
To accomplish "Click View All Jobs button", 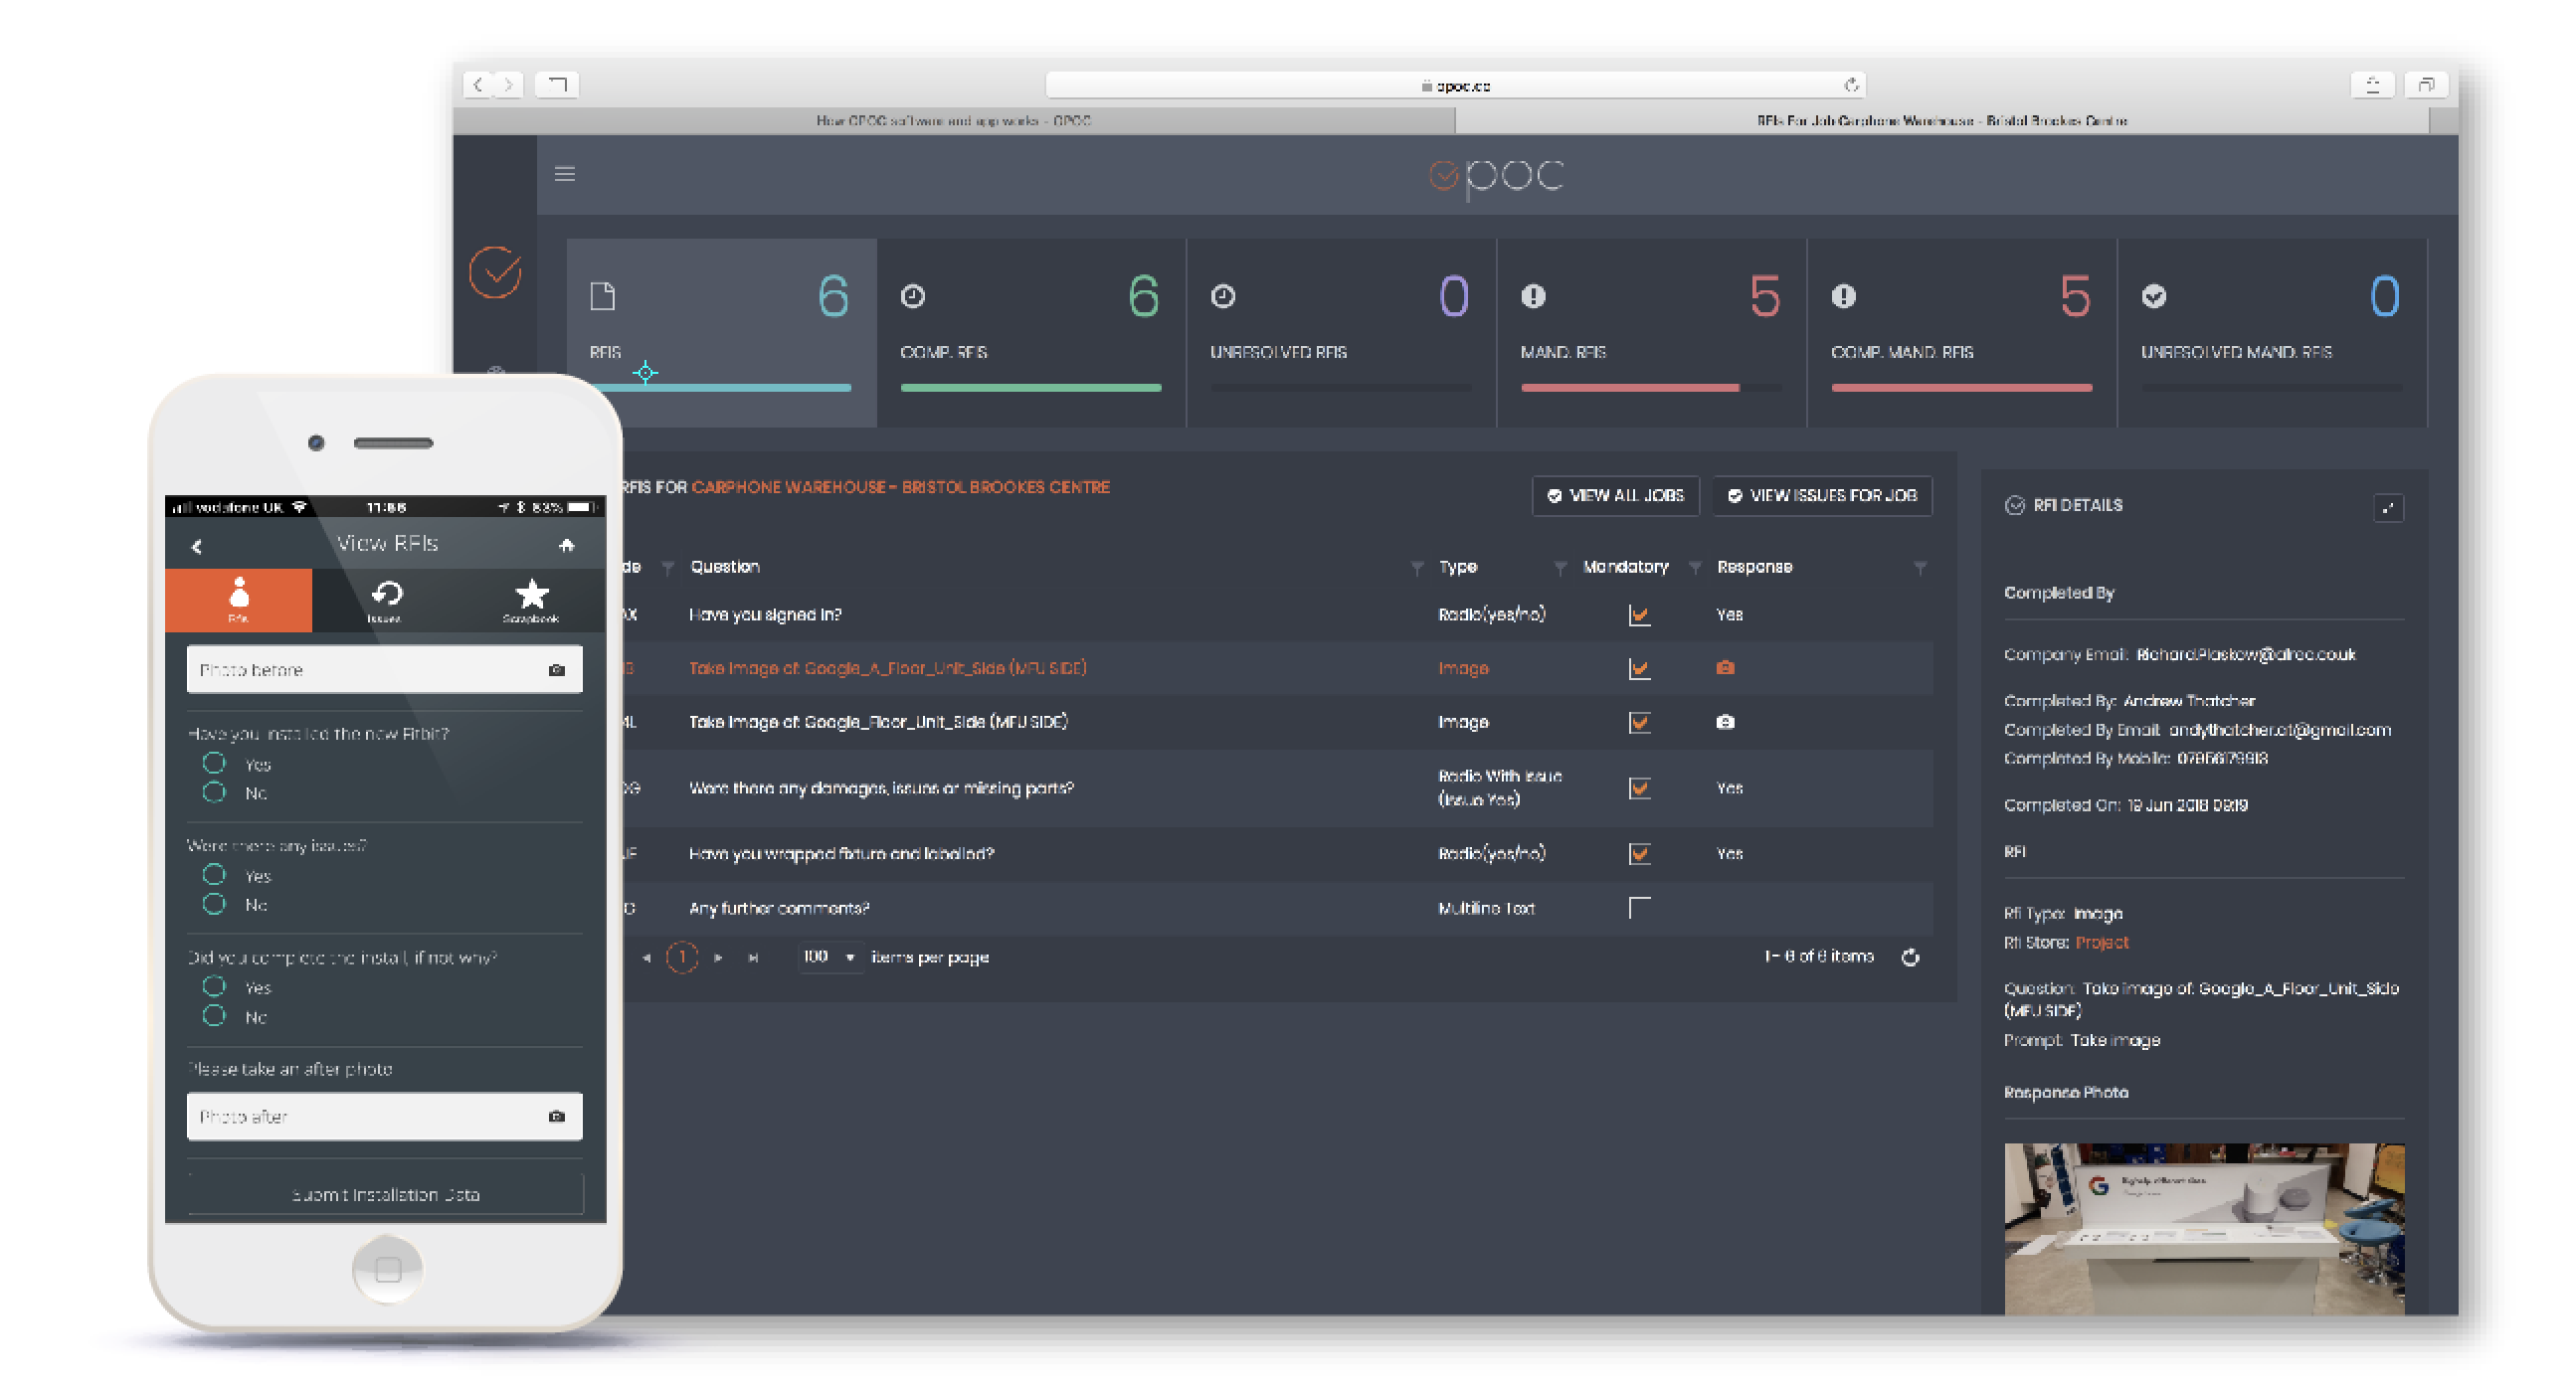I will [x=1616, y=496].
